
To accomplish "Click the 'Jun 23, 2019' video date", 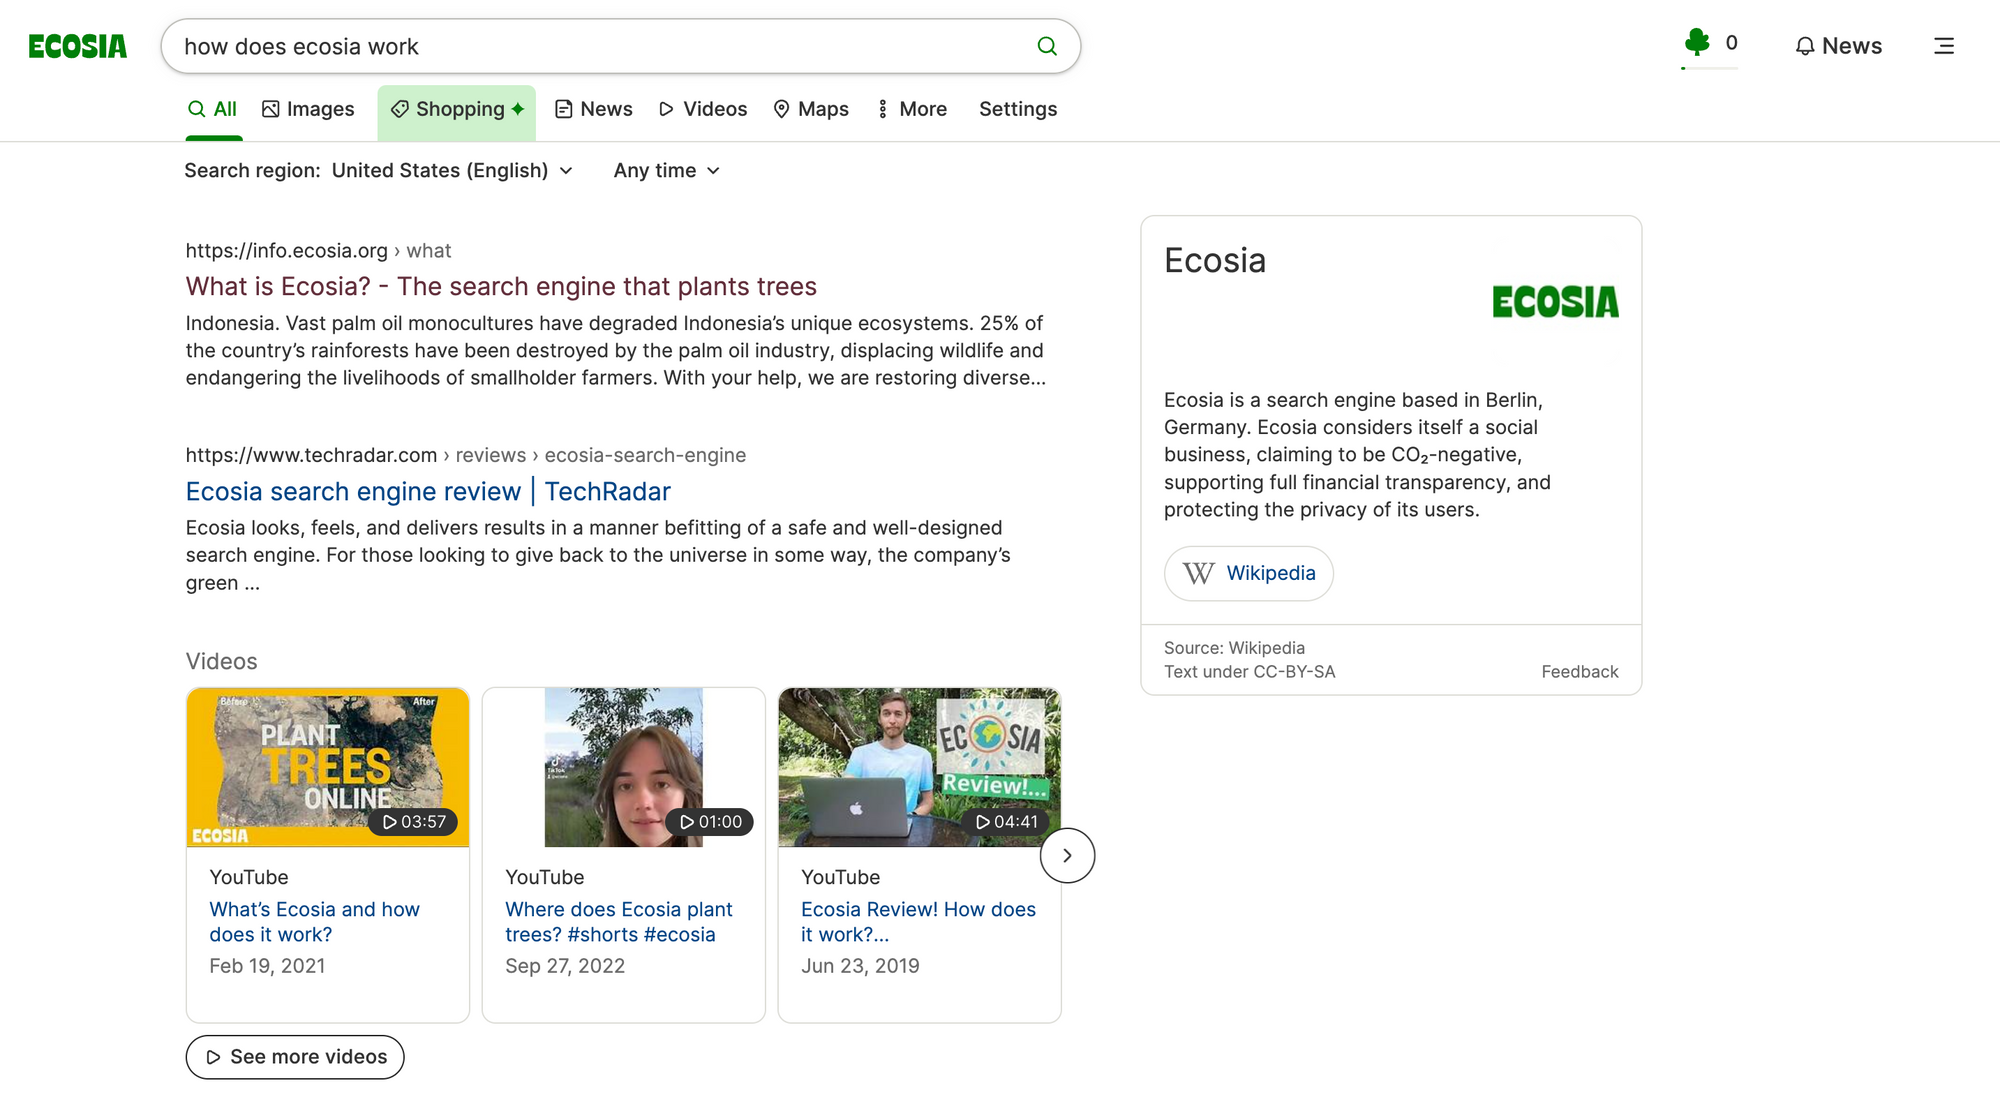I will 860,966.
